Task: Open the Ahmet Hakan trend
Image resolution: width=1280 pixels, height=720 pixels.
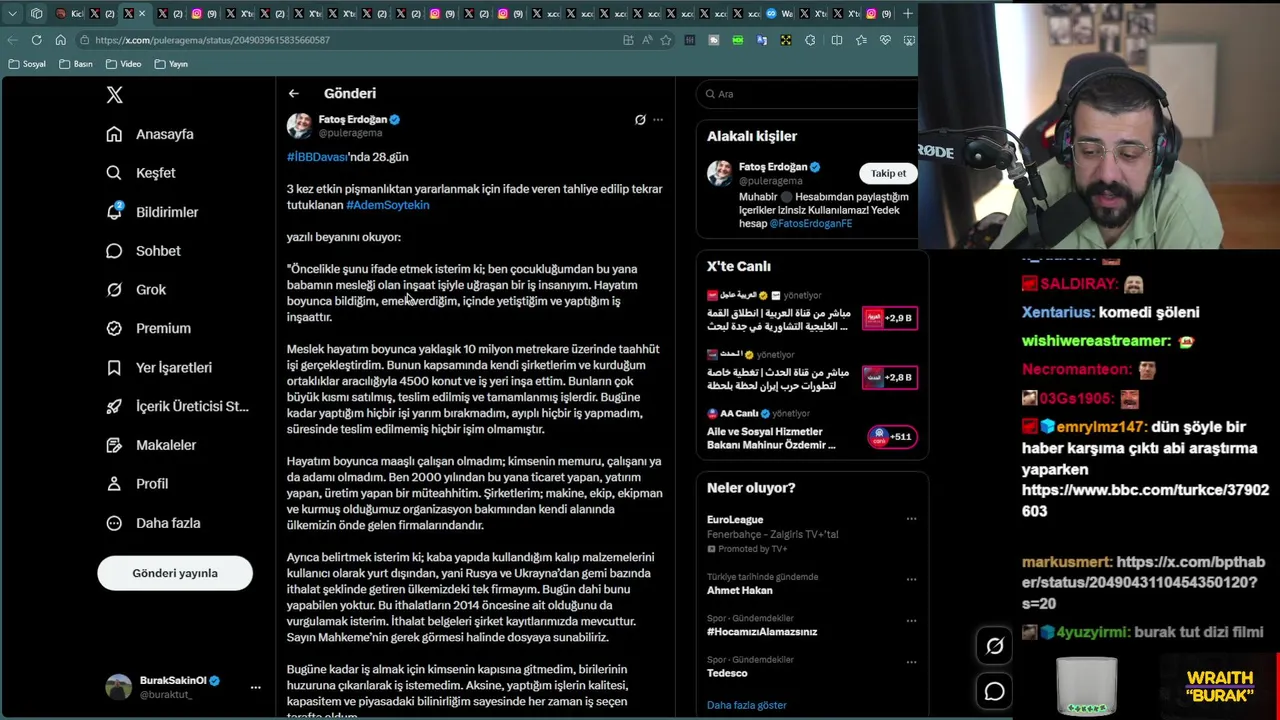Action: 740,590
